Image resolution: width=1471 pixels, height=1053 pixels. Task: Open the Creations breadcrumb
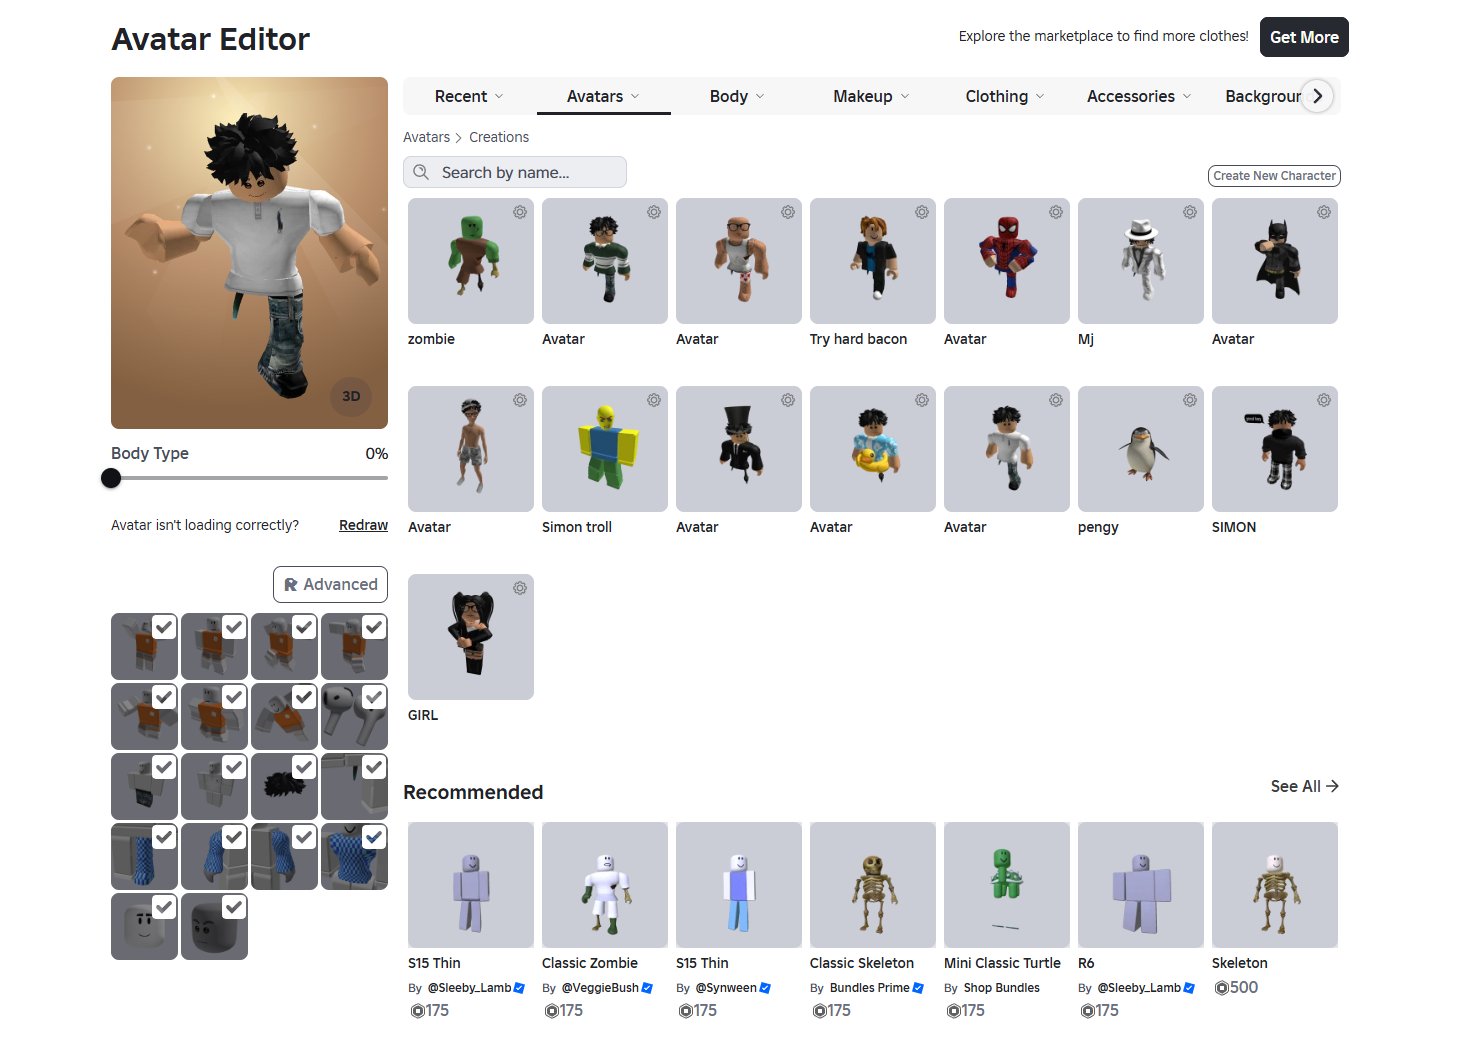(x=499, y=137)
